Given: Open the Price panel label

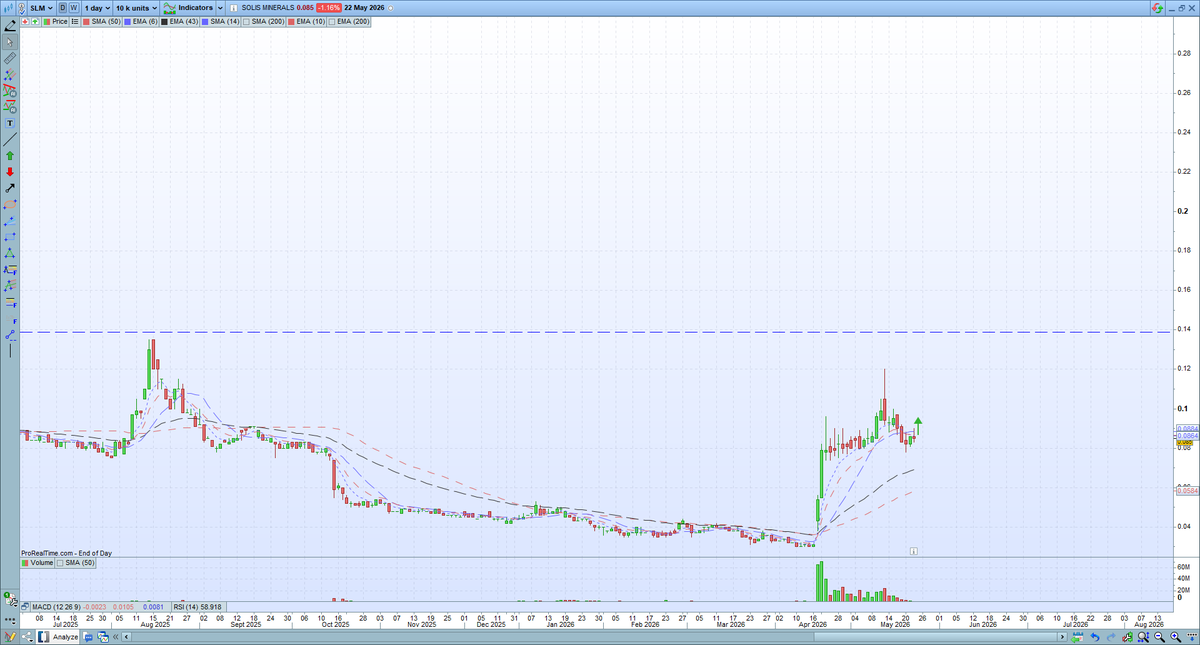Looking at the screenshot, I should click(55, 21).
